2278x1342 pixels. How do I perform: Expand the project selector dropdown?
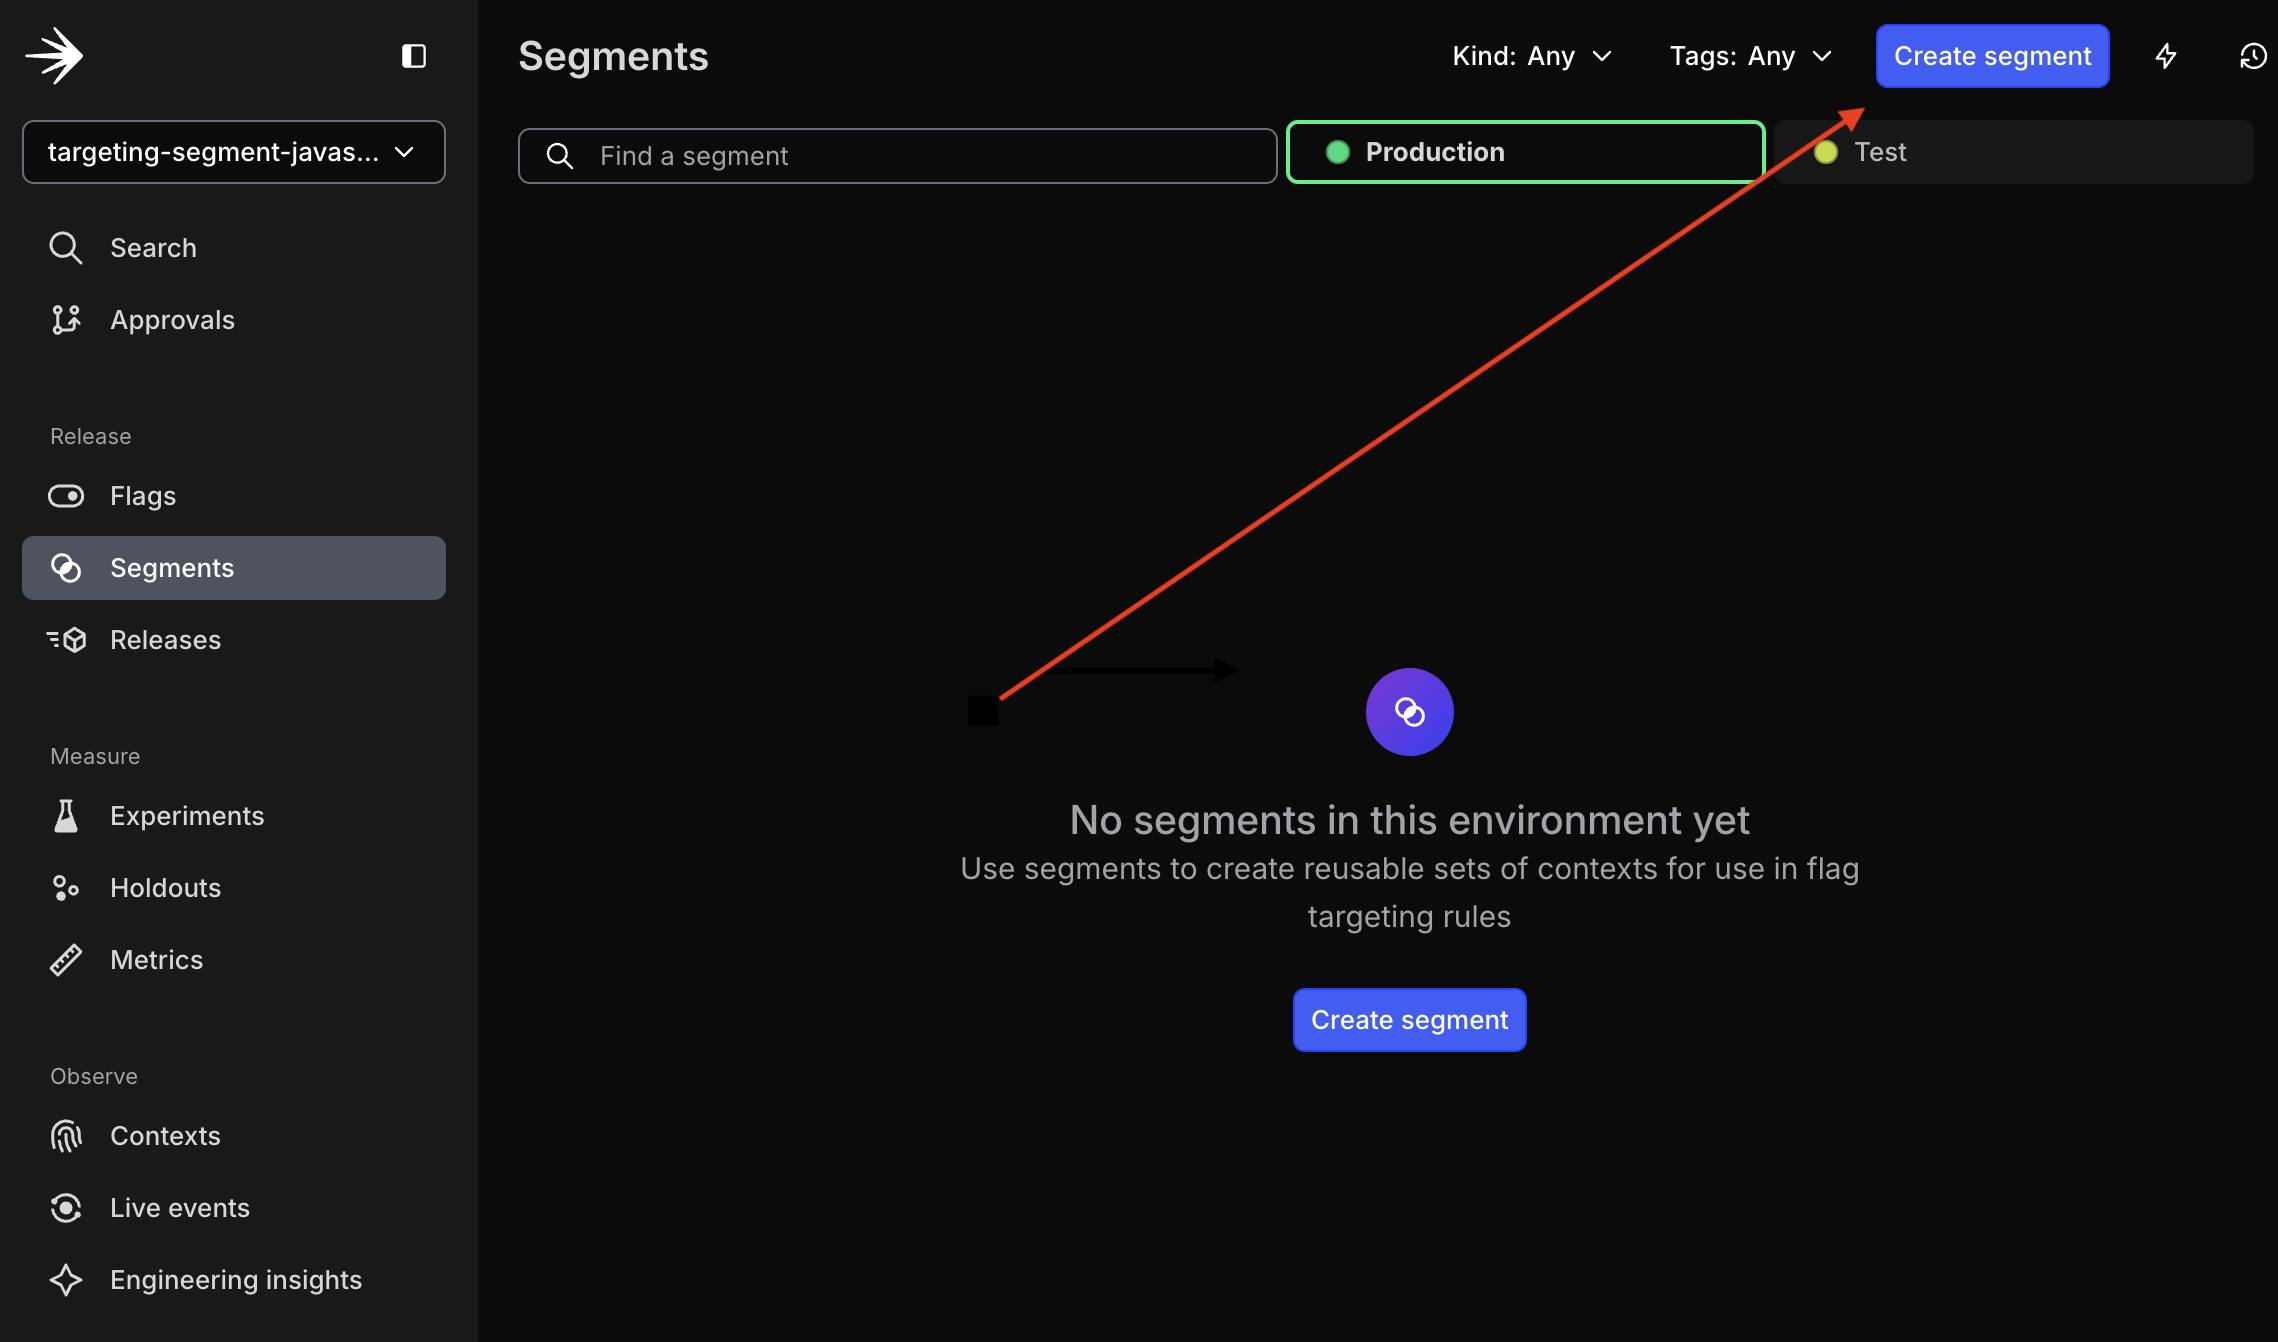click(x=233, y=150)
